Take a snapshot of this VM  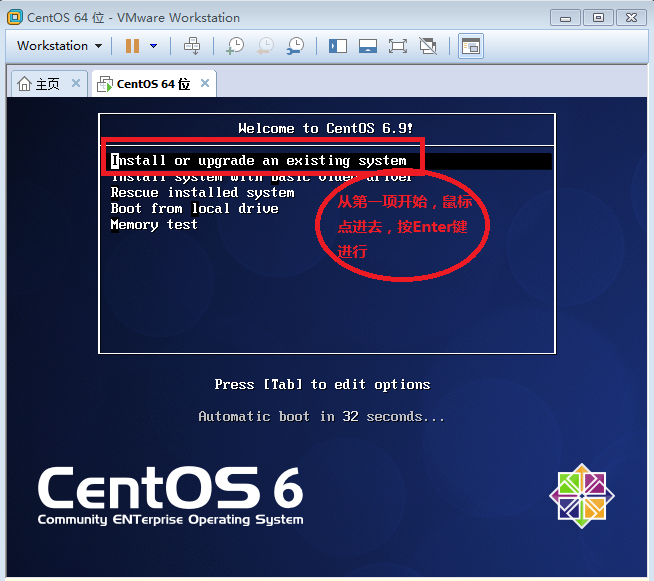235,45
